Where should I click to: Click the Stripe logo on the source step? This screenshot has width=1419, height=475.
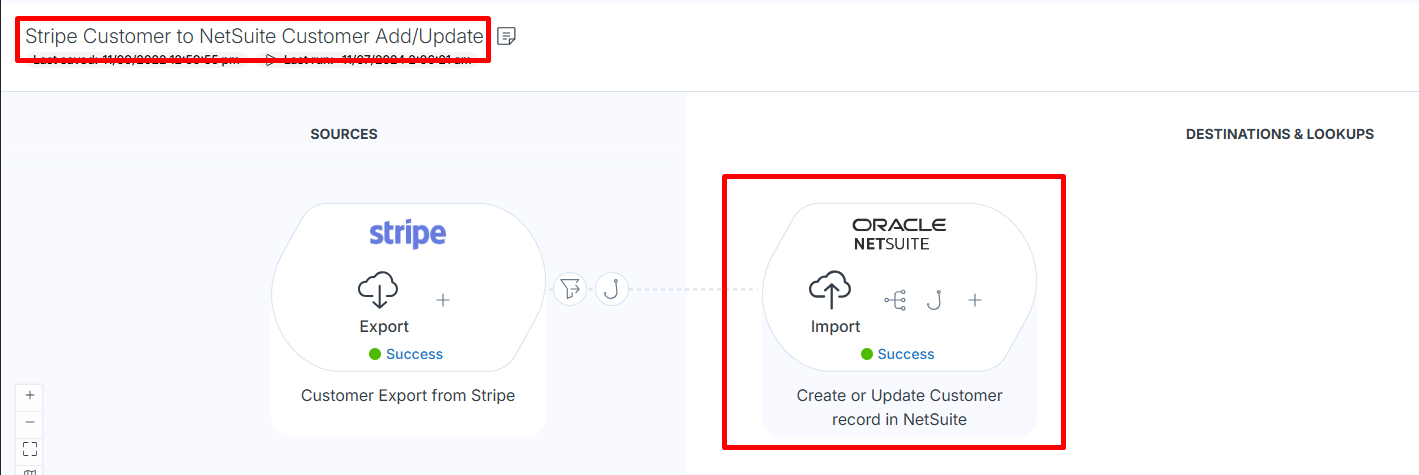(x=408, y=234)
